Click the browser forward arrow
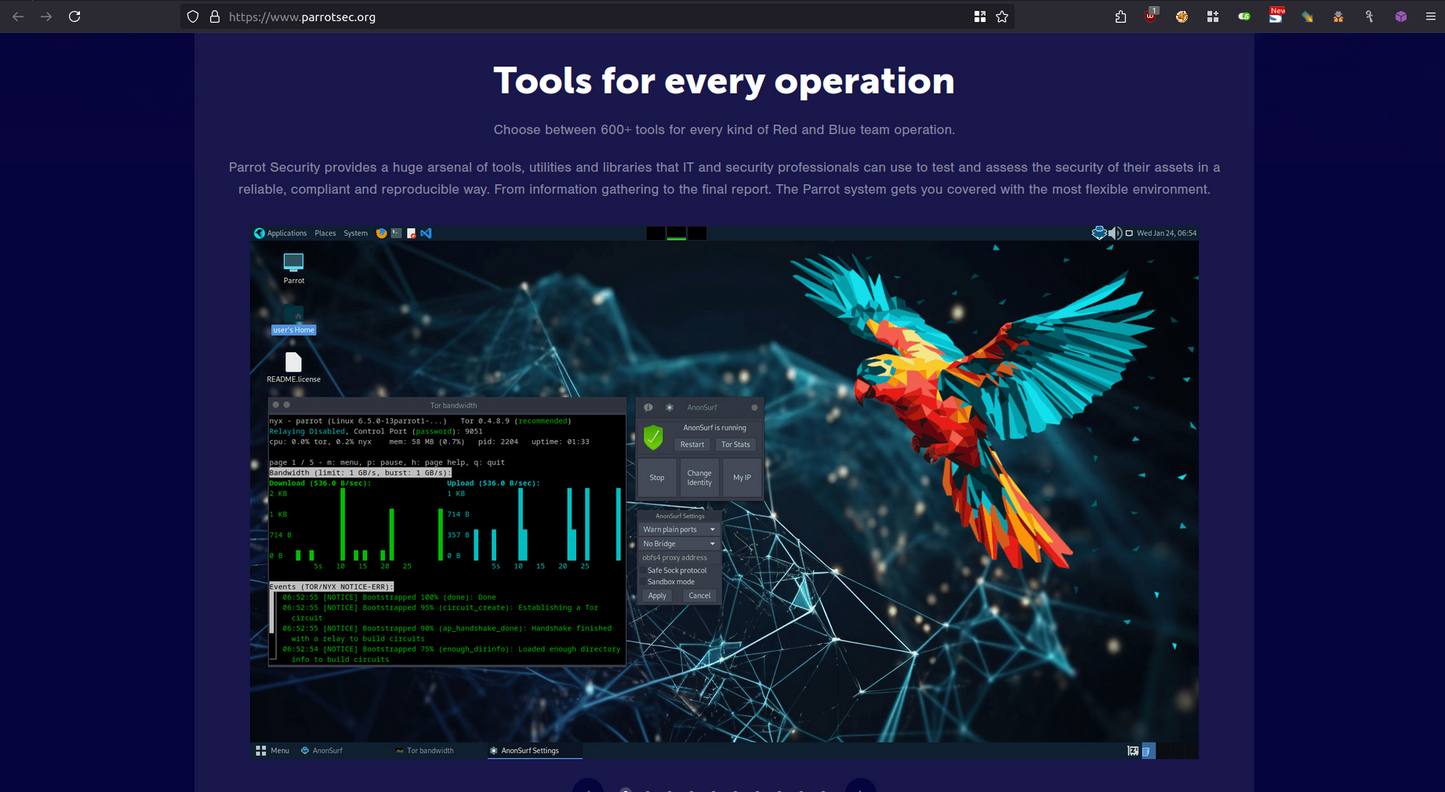 point(46,17)
